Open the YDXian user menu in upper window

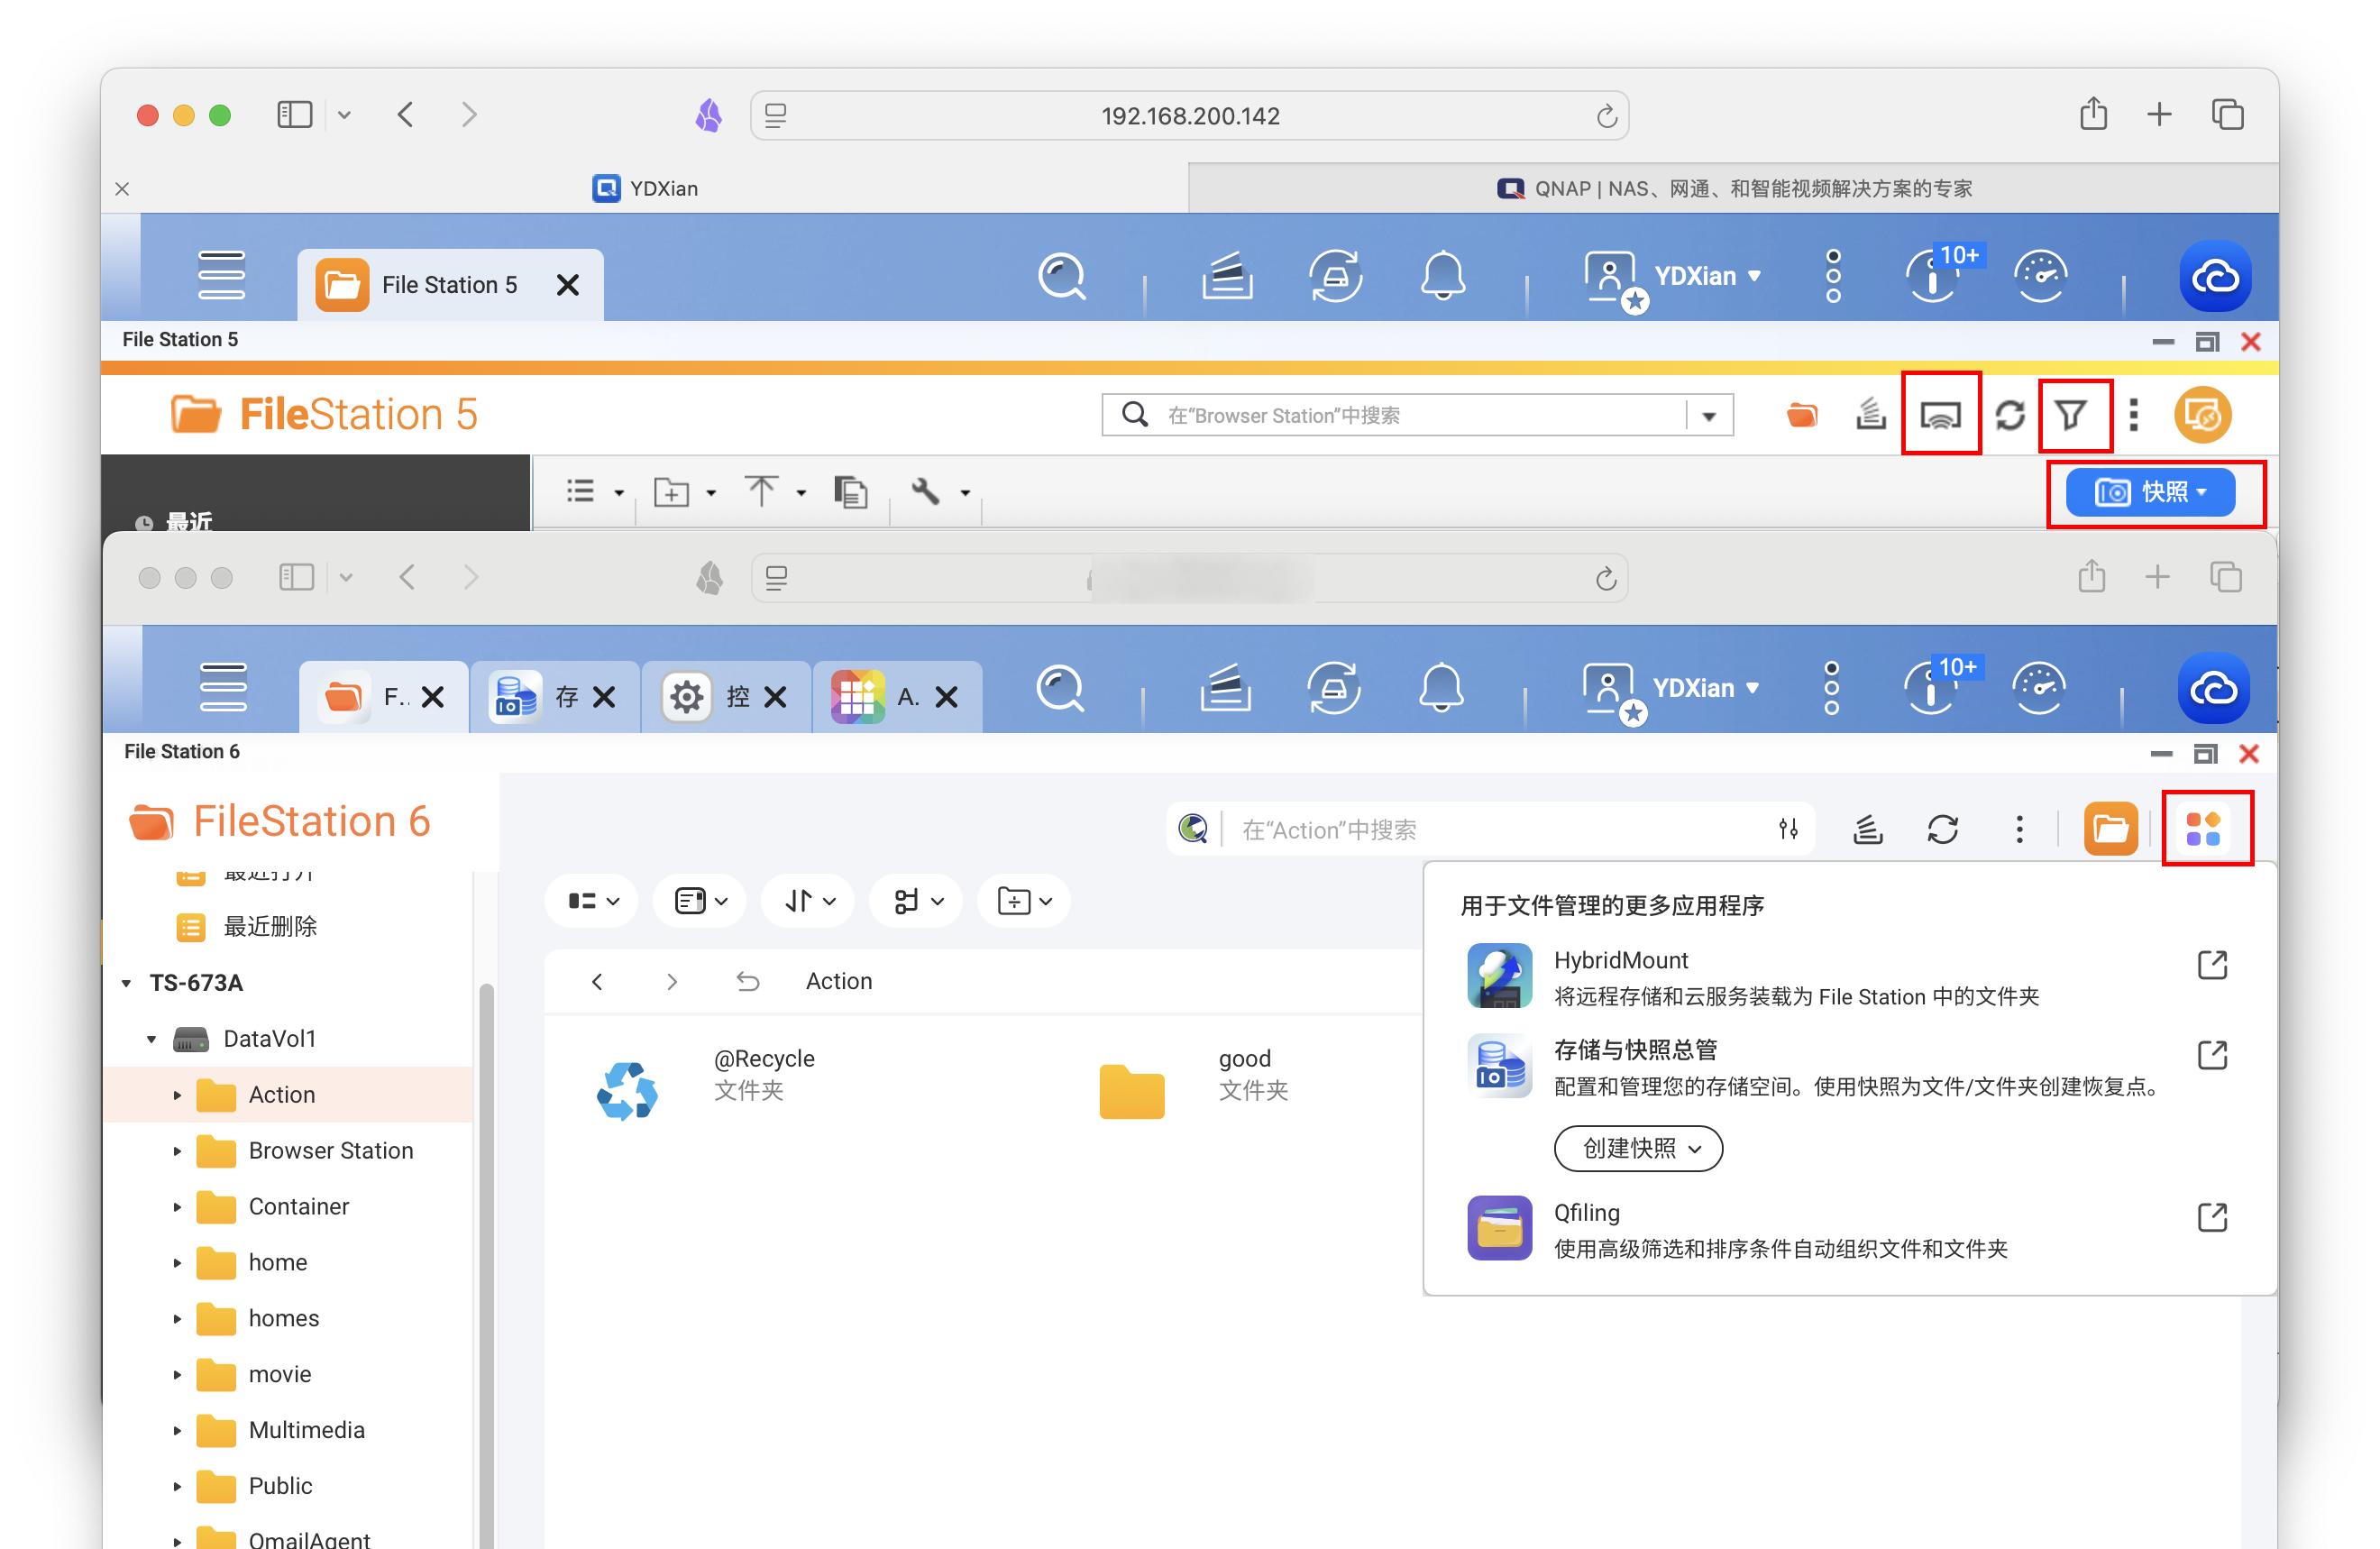[x=1673, y=277]
